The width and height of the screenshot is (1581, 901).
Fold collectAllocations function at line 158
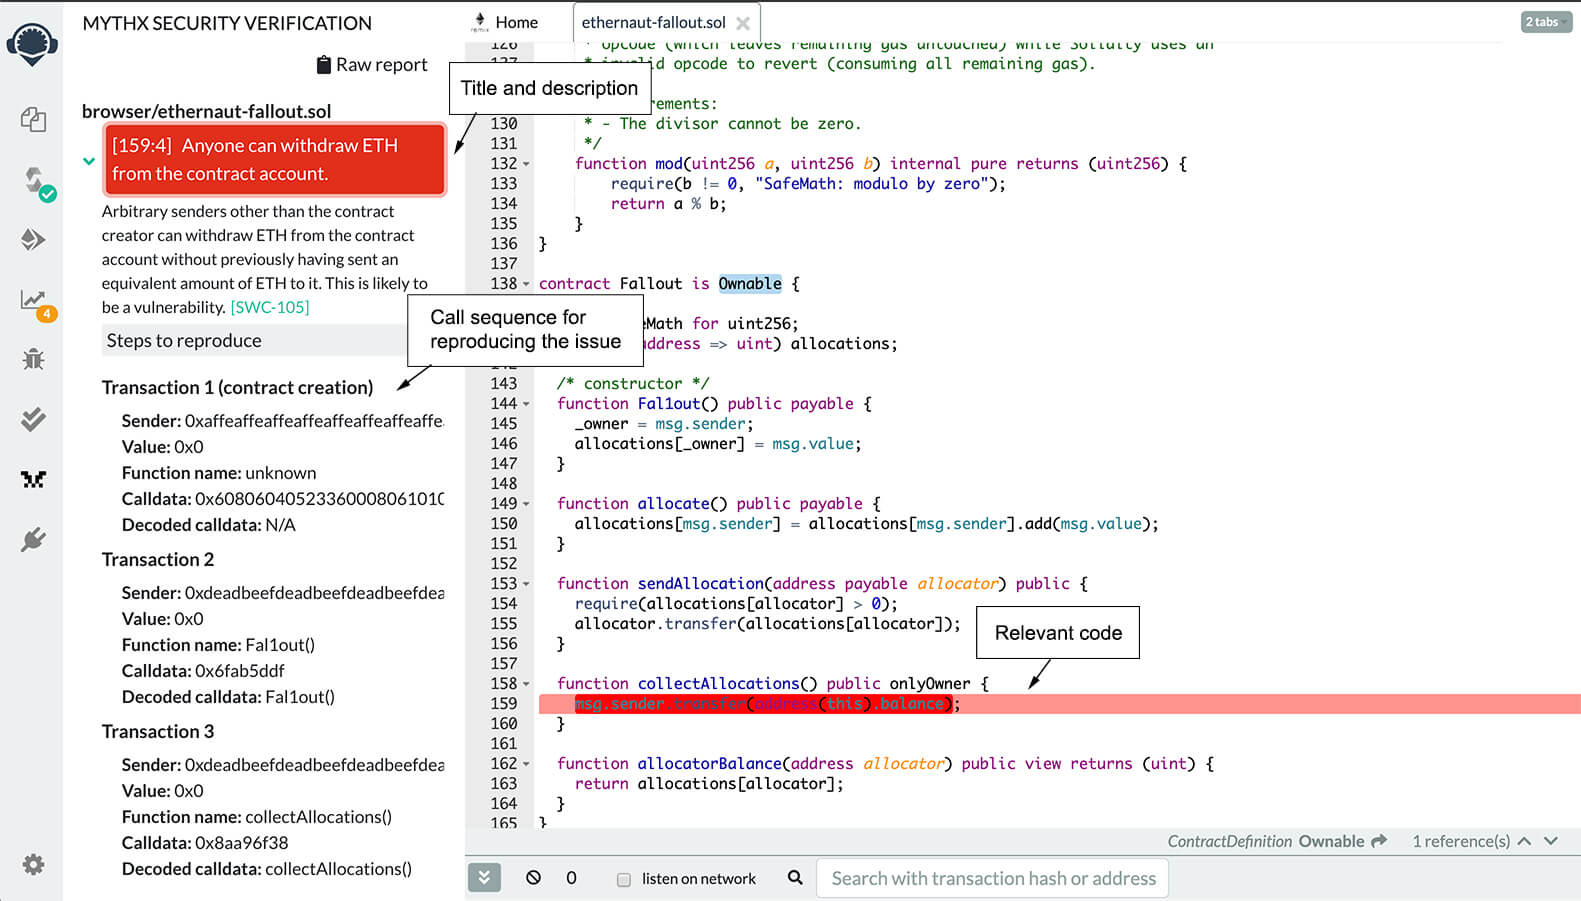(526, 684)
